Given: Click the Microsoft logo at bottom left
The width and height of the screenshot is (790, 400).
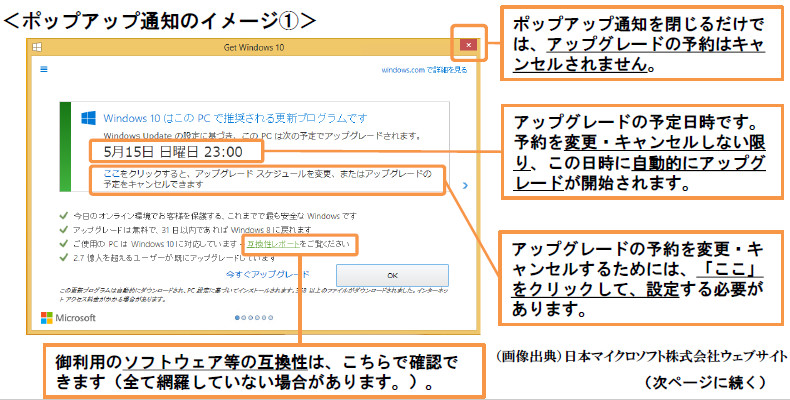Looking at the screenshot, I should [68, 318].
